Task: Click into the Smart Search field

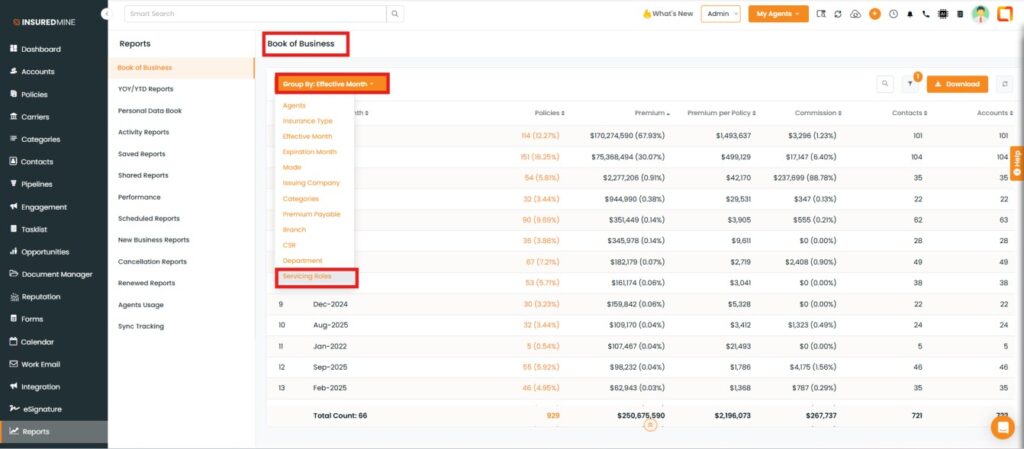Action: 255,14
